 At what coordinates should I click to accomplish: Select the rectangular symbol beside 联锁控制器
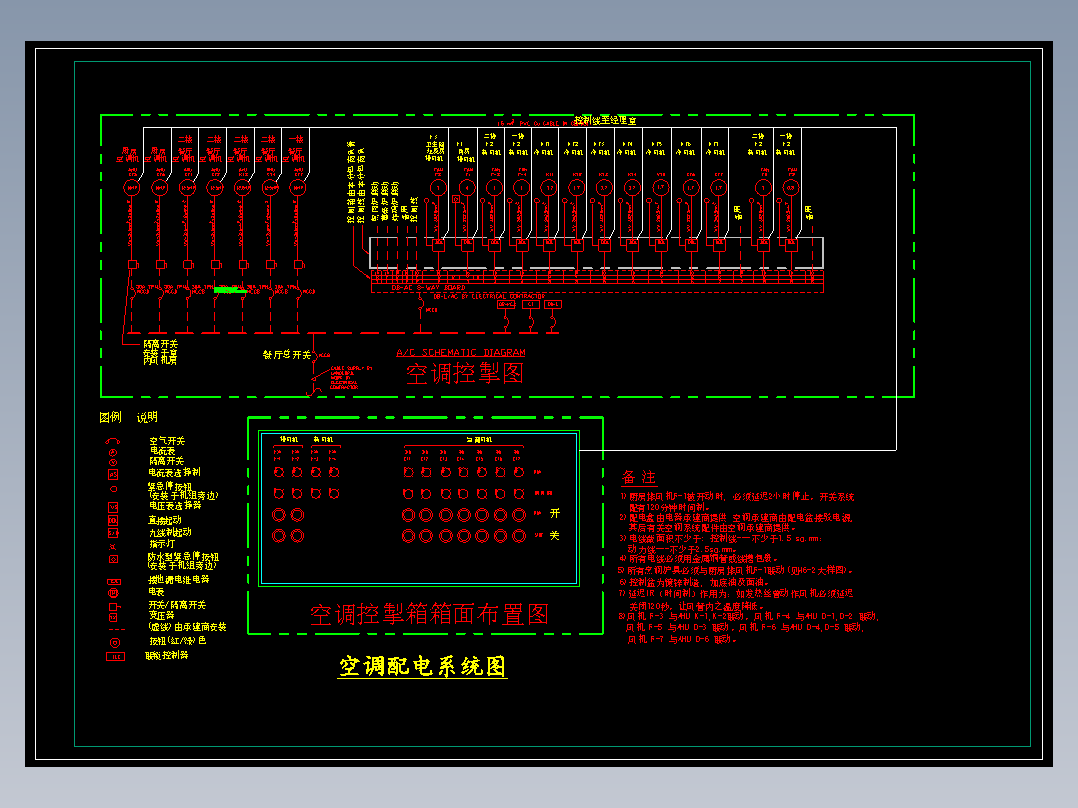tap(116, 657)
